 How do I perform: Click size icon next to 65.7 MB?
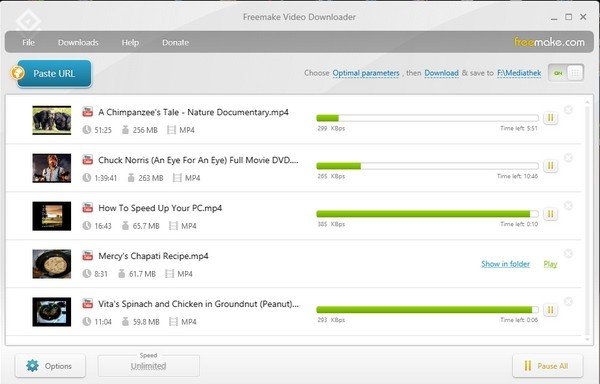point(125,226)
